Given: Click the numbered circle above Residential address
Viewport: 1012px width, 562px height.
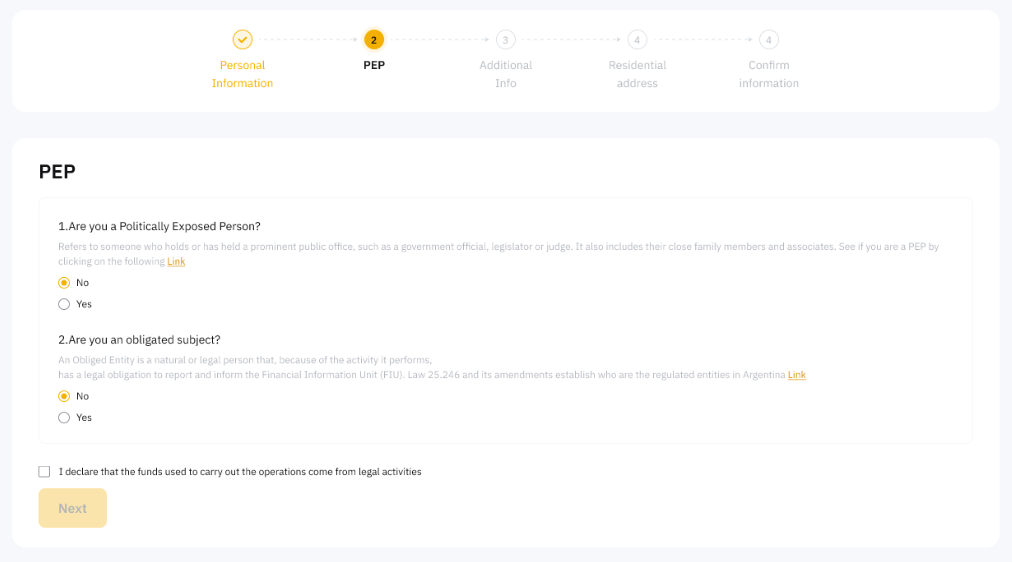Looking at the screenshot, I should (x=637, y=40).
